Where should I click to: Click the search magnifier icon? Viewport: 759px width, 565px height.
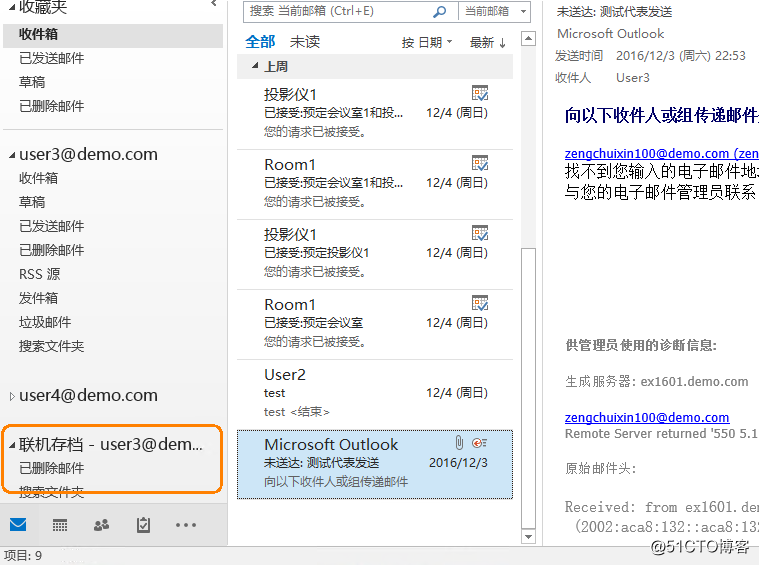(440, 12)
